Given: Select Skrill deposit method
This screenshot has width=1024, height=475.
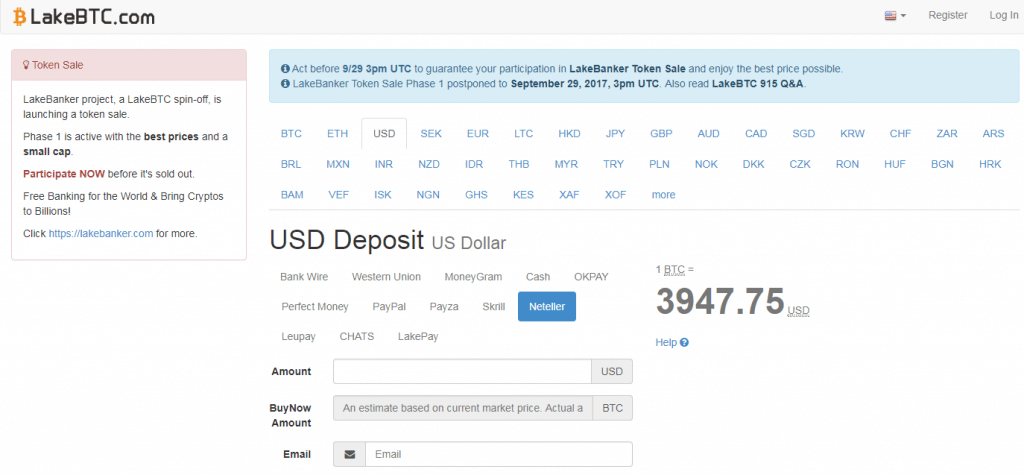Looking at the screenshot, I should click(494, 306).
